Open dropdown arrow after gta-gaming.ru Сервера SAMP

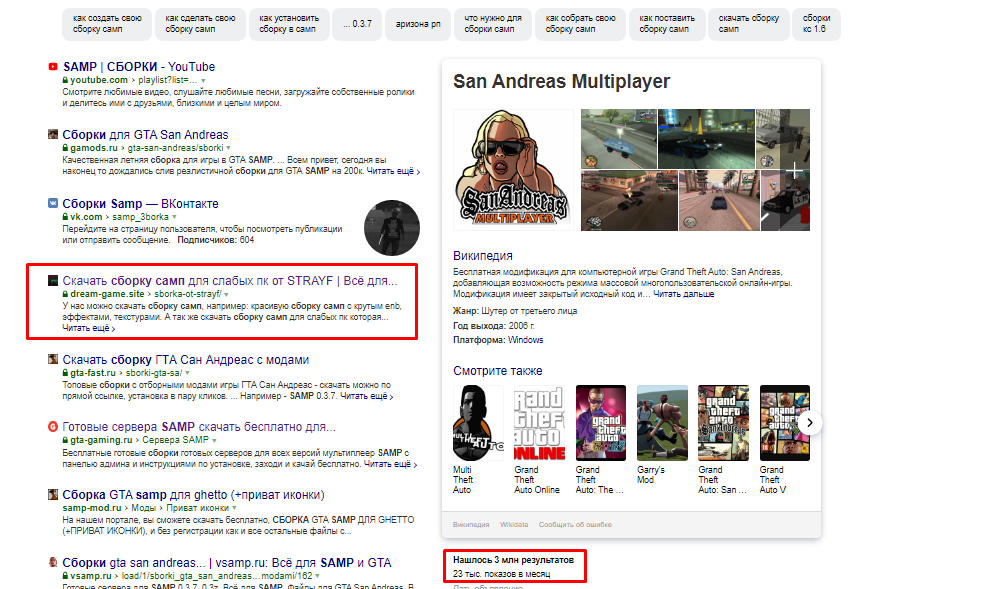click(x=214, y=441)
